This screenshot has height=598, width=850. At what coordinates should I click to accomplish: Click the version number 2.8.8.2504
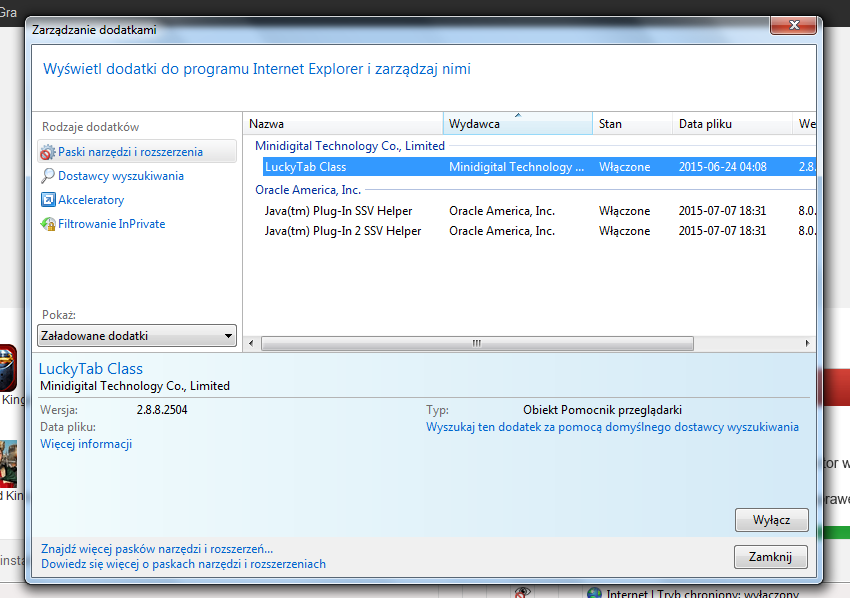coord(162,410)
